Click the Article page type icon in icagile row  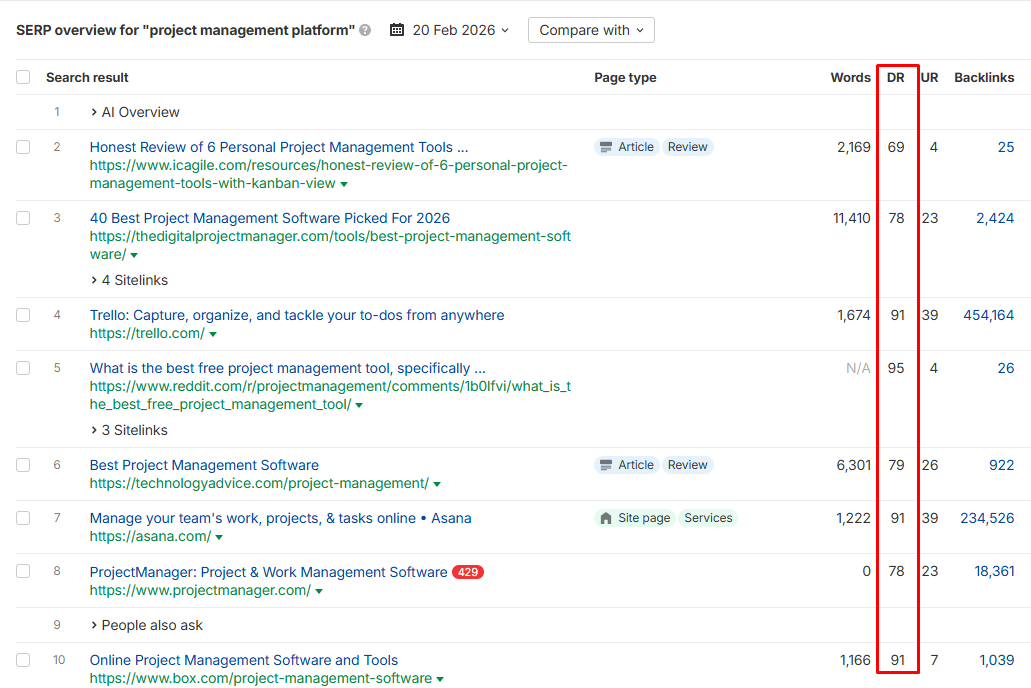tap(606, 147)
